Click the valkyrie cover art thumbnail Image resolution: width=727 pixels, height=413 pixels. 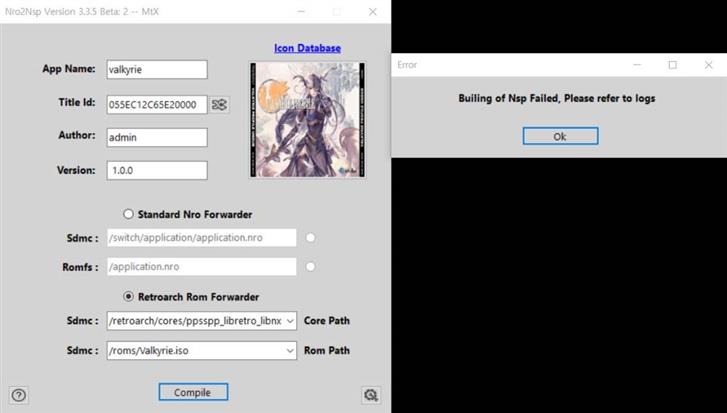pos(307,120)
